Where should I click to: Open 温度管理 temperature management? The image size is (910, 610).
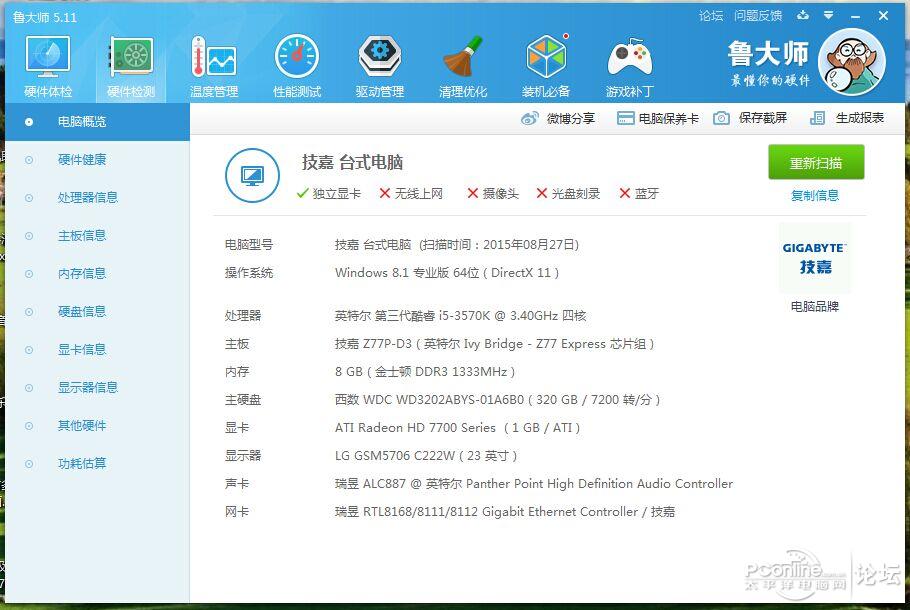214,66
